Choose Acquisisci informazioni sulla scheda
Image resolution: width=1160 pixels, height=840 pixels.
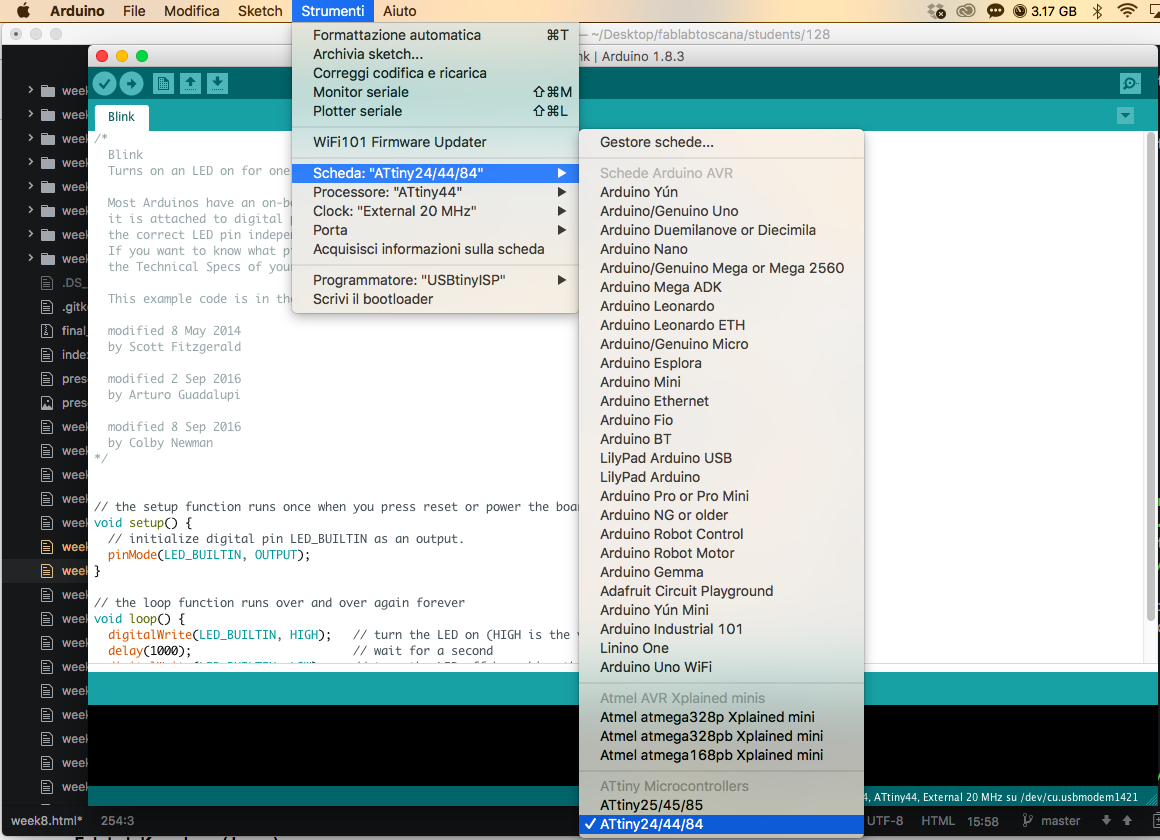(435, 249)
